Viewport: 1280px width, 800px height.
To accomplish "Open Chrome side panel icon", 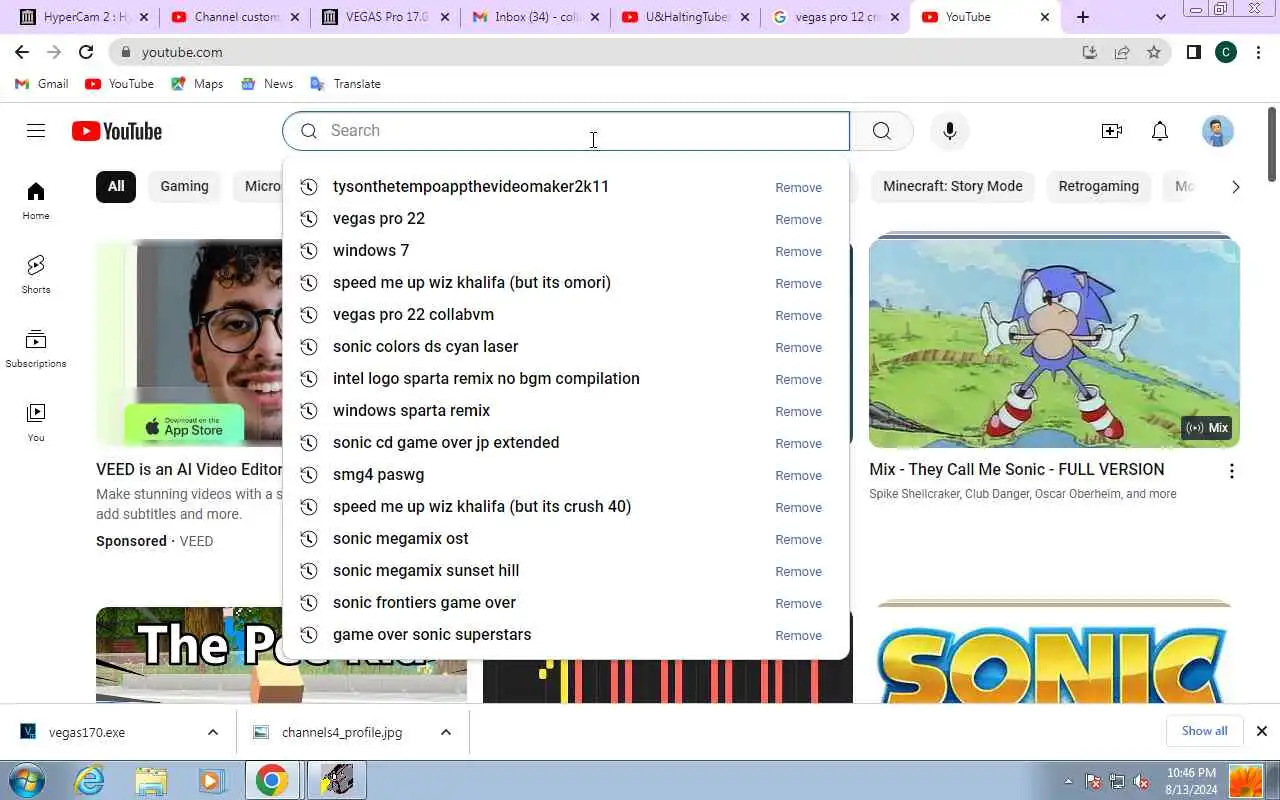I will click(1194, 52).
